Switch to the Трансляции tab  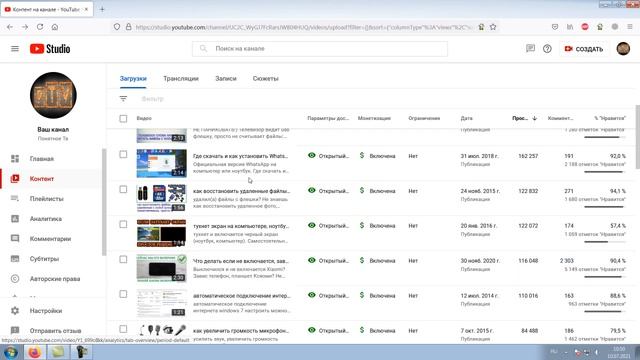click(181, 78)
